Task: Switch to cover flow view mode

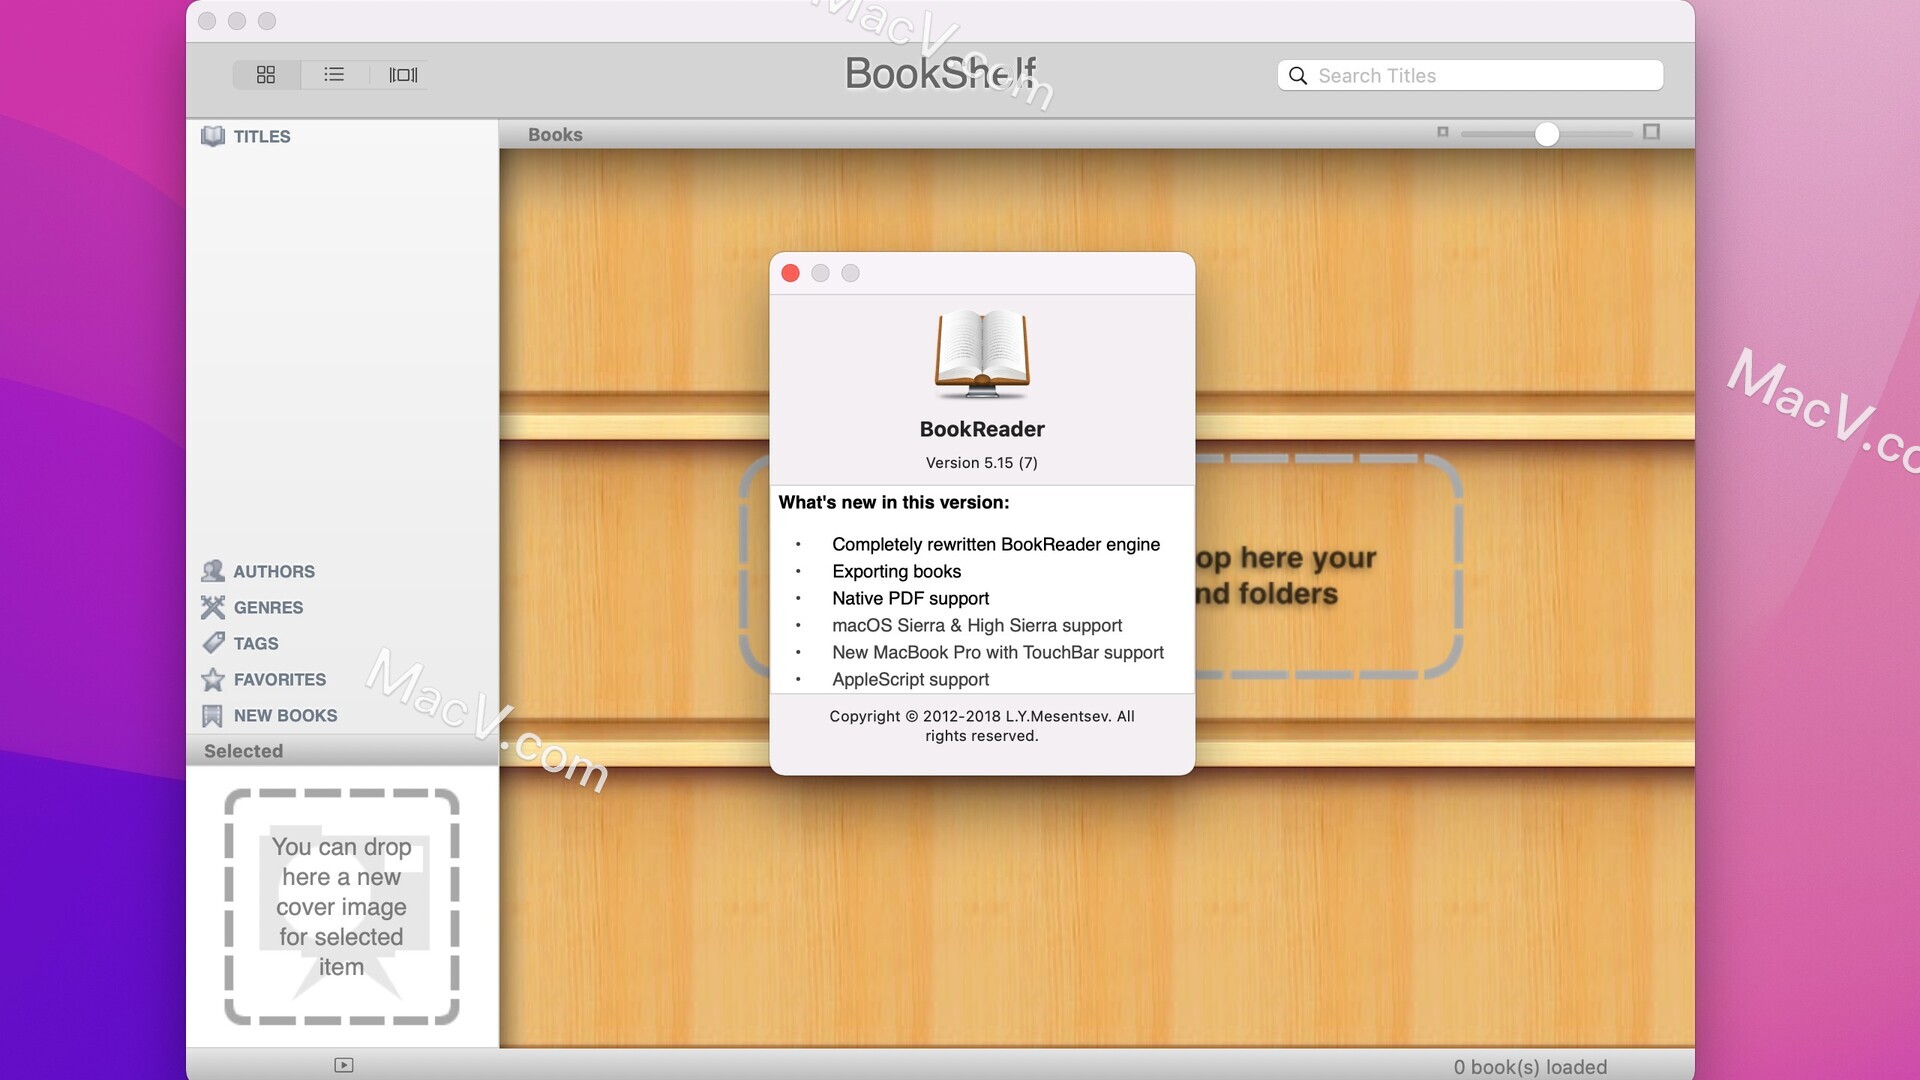Action: pos(403,75)
